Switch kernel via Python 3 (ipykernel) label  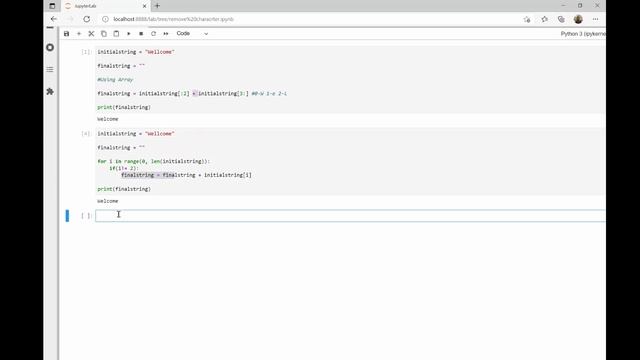(583, 34)
